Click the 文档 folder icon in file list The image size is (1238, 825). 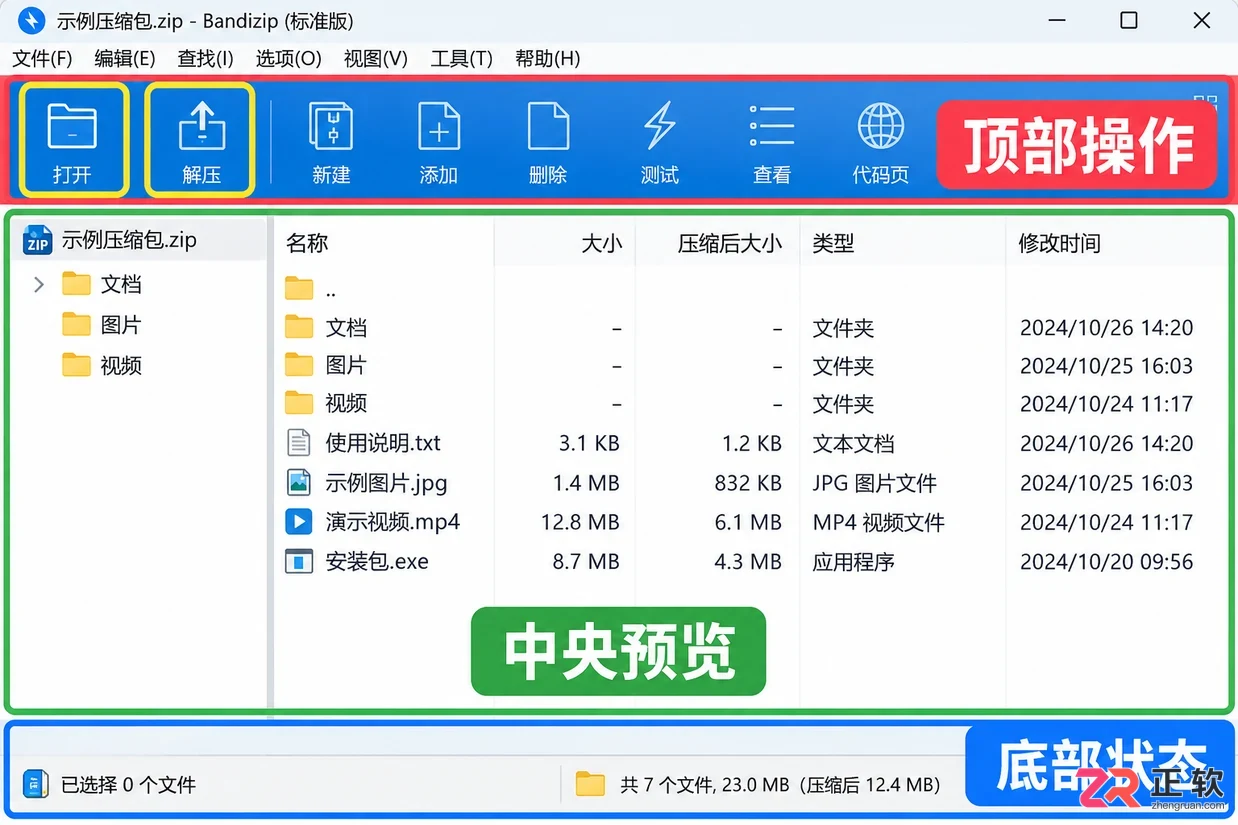299,327
